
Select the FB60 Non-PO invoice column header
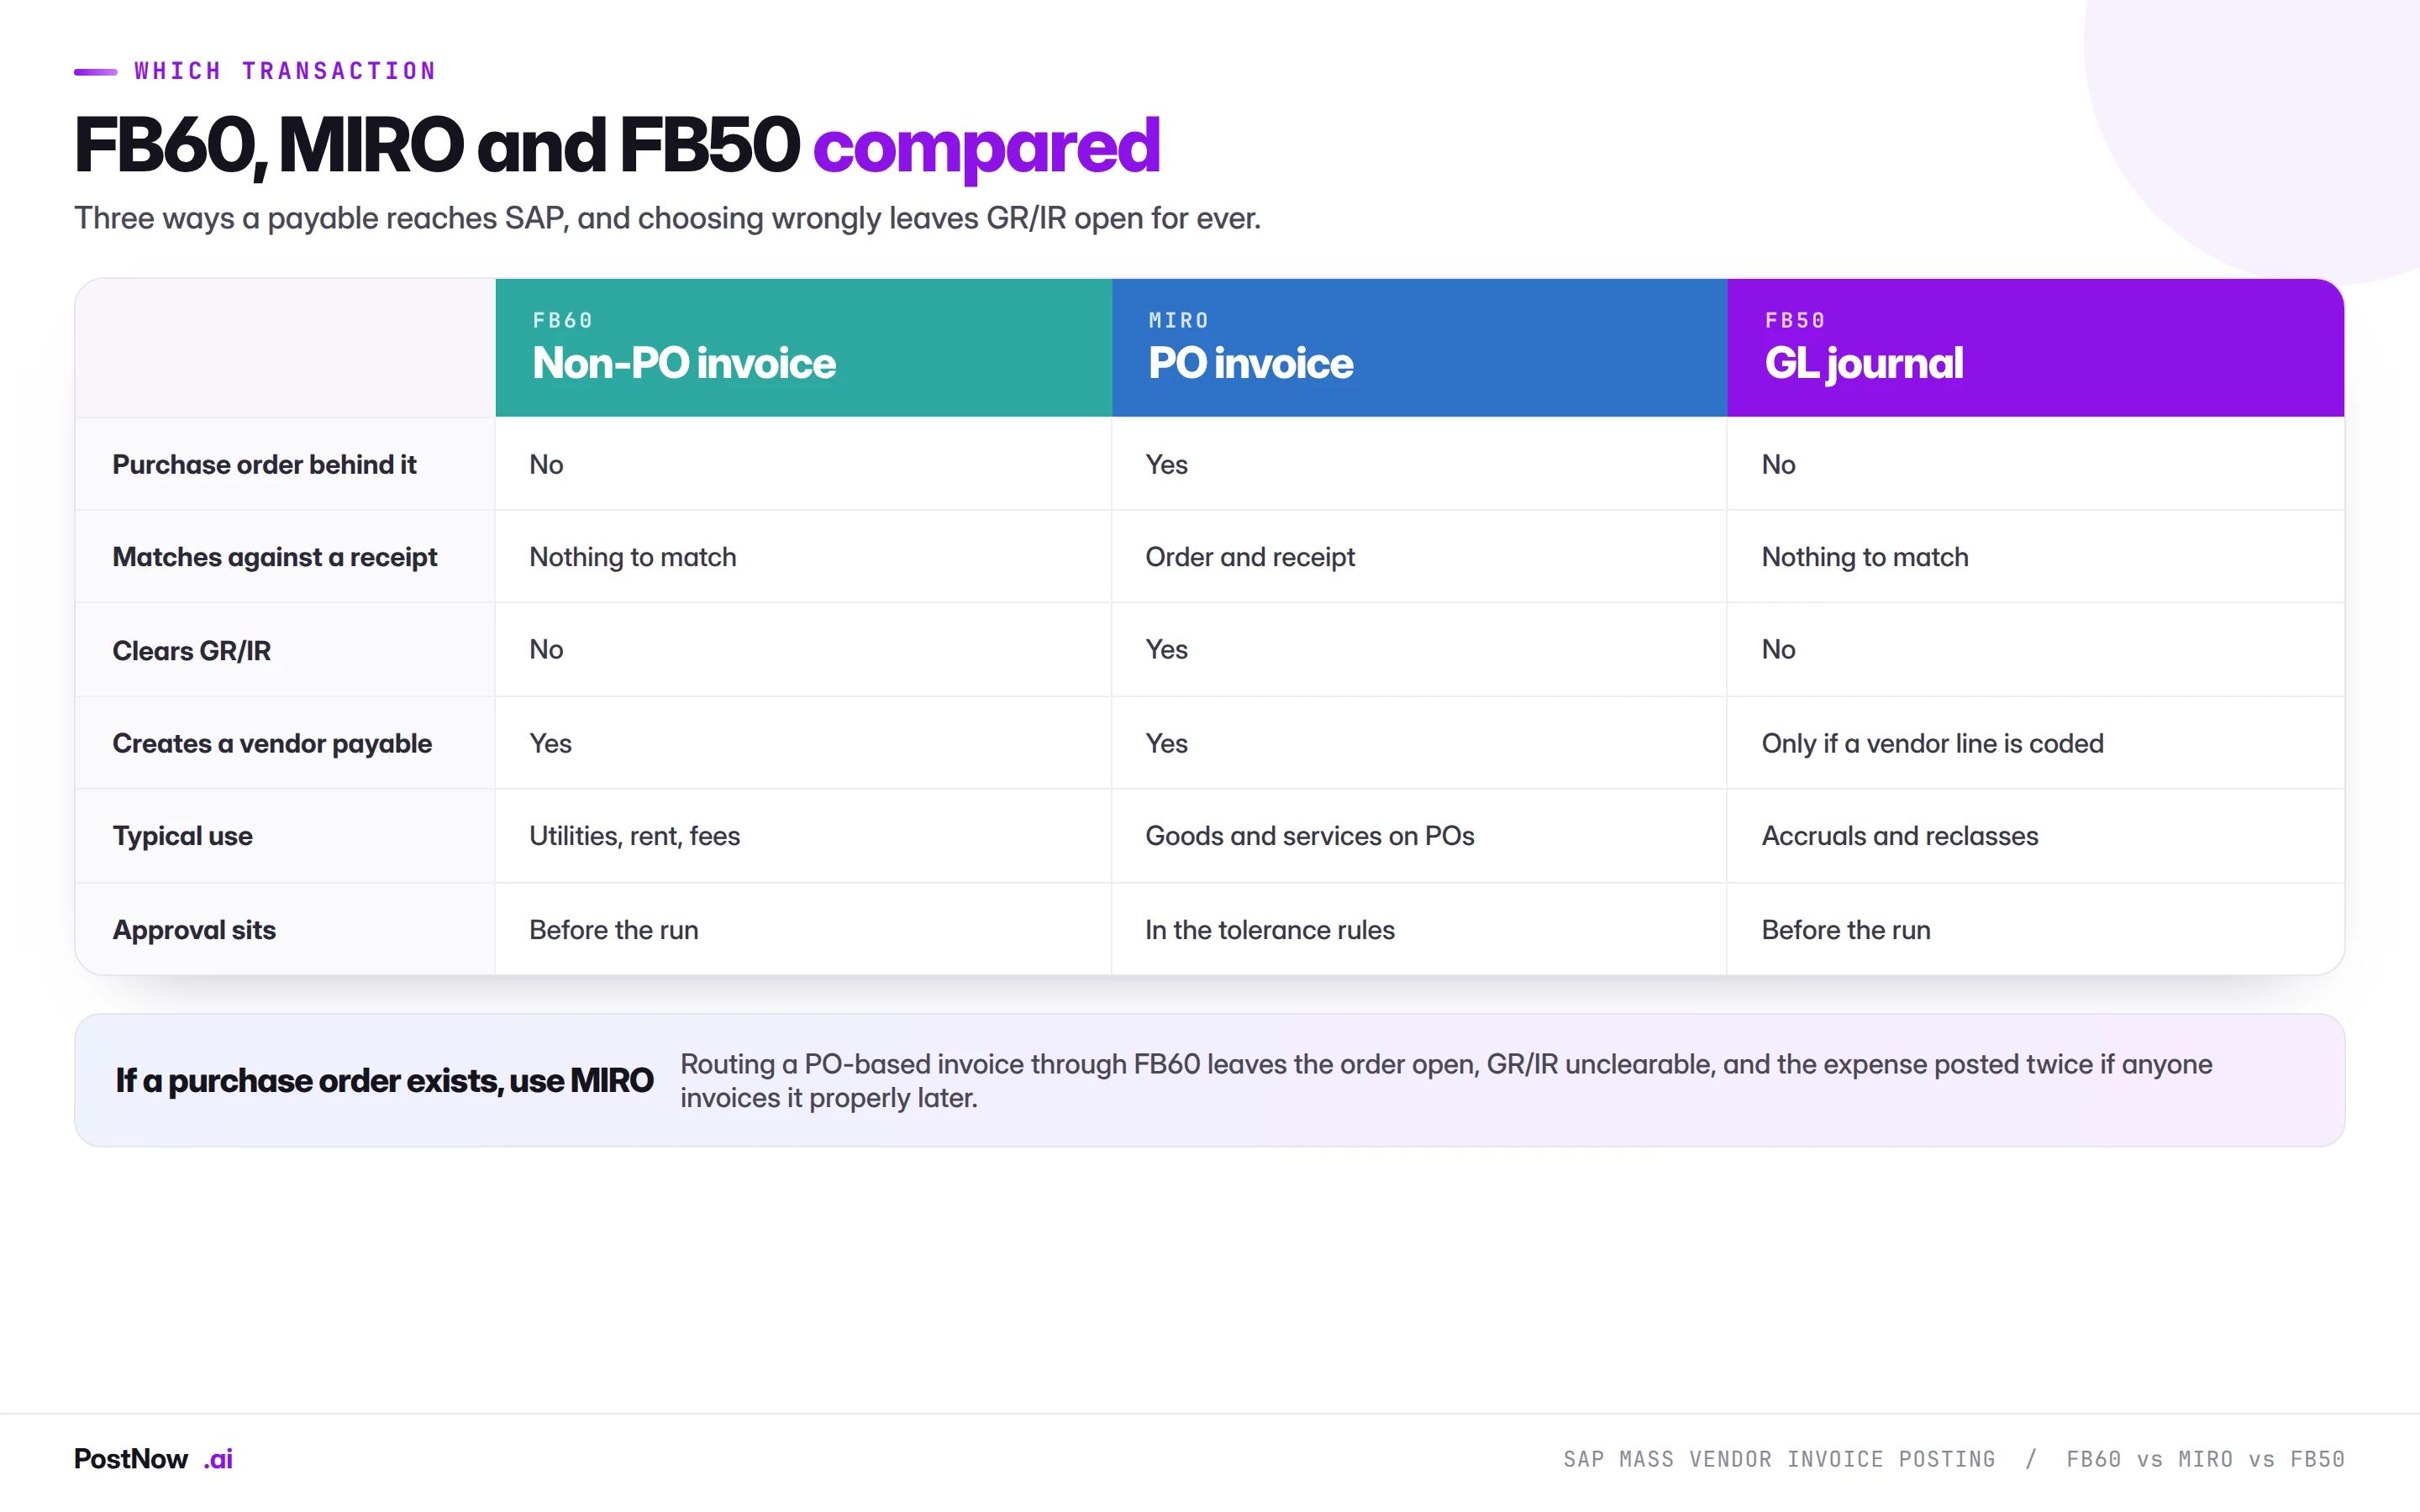point(803,348)
